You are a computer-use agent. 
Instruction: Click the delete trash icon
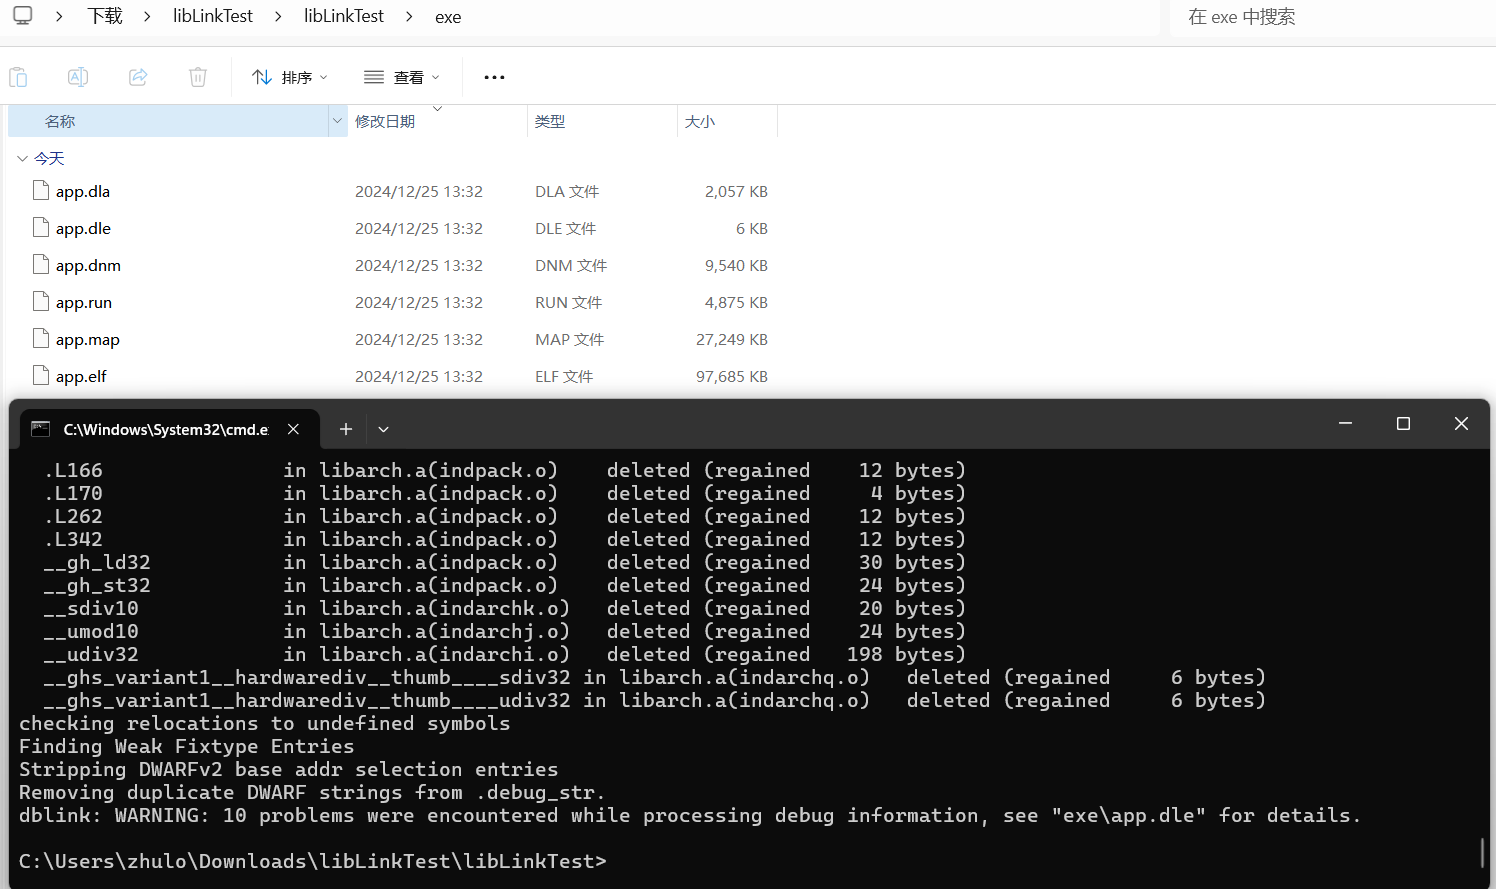198,77
